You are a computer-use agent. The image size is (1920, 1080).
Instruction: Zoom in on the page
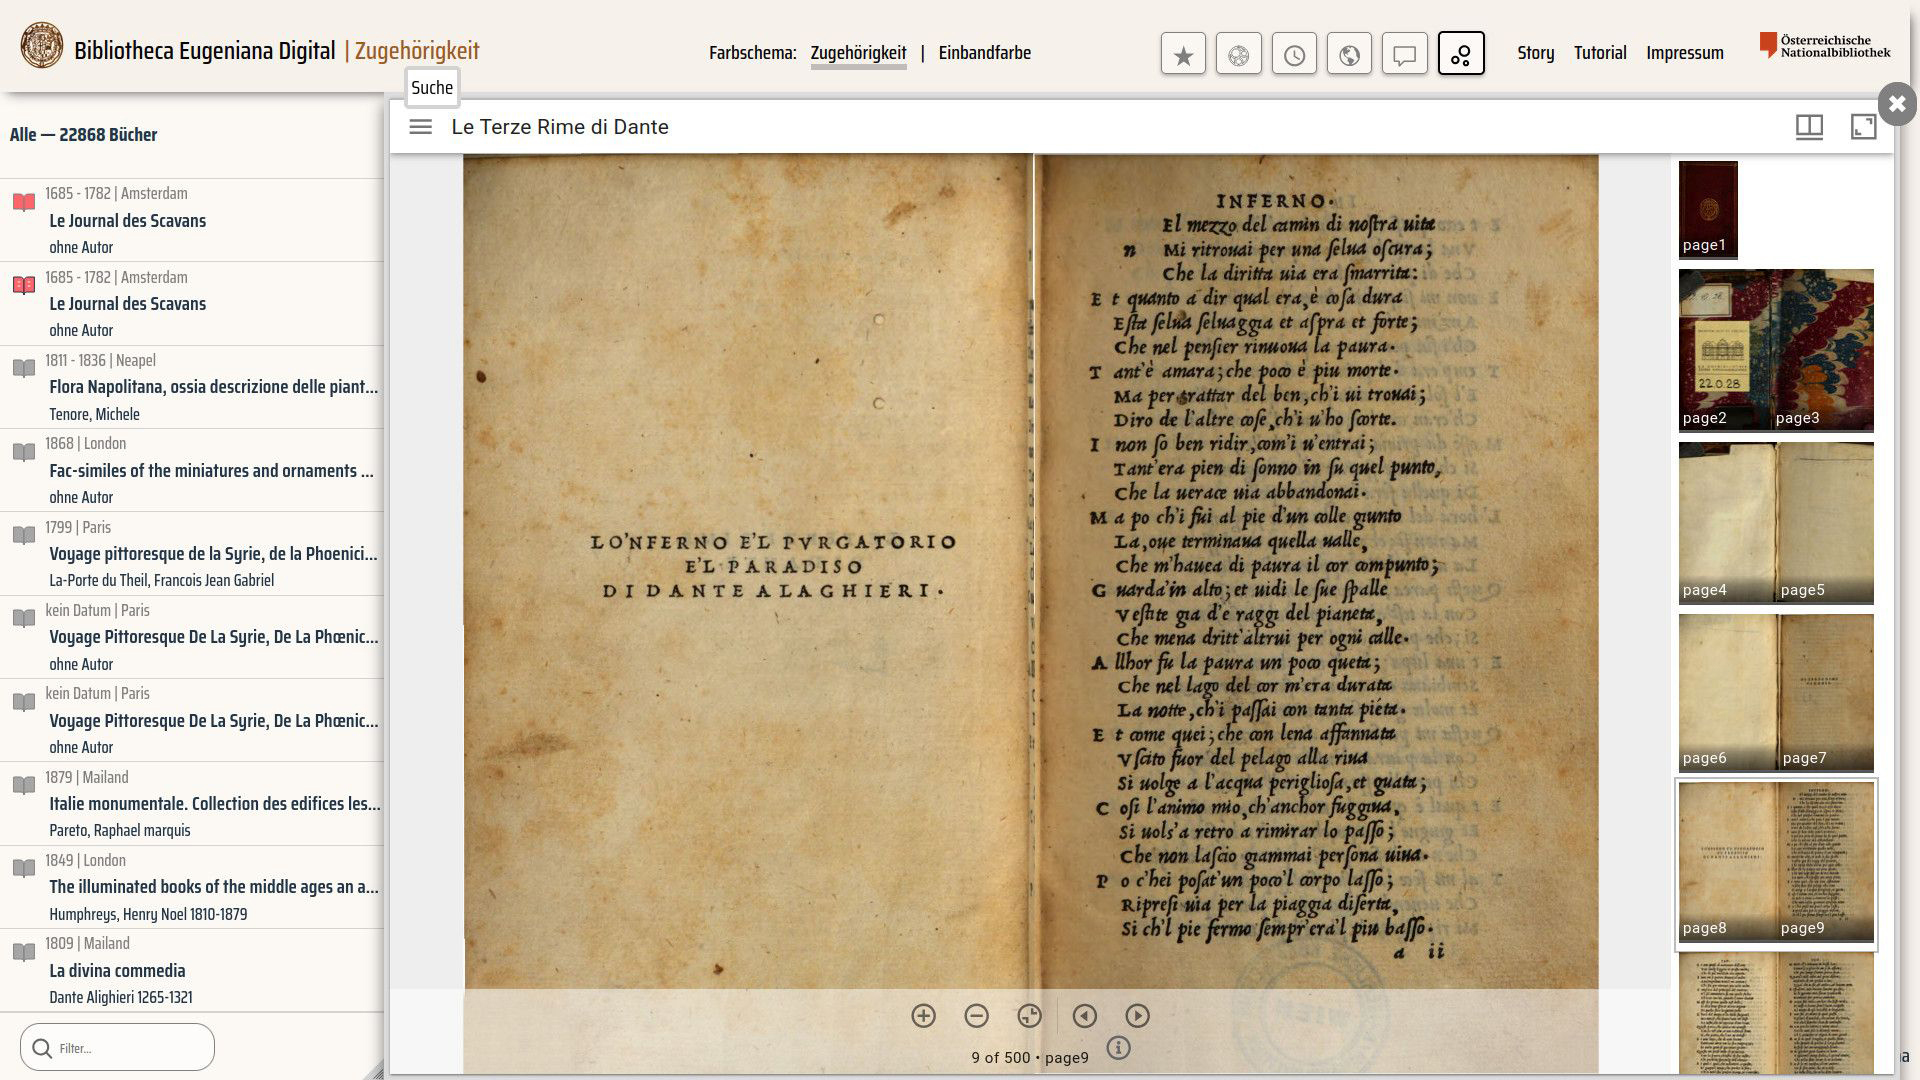click(923, 1016)
